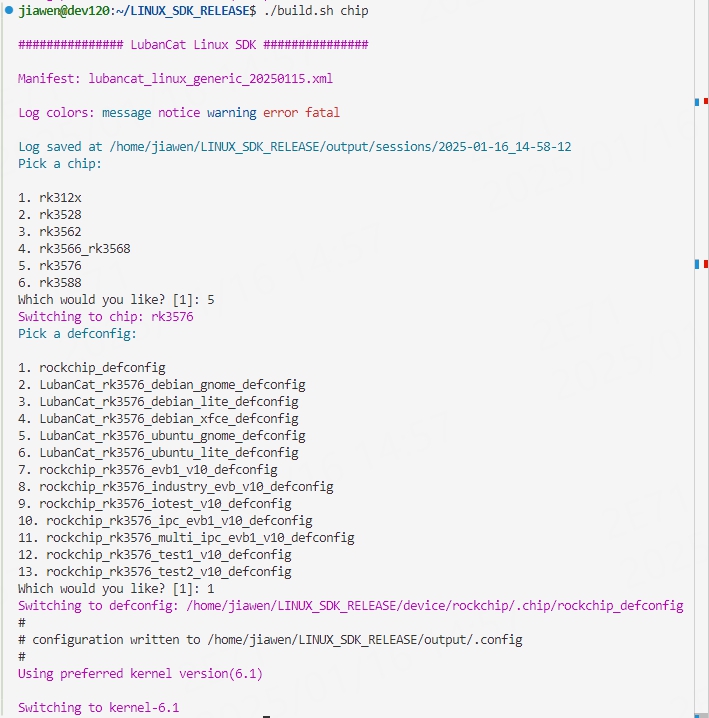Click 'Switching to kernel-6.1' line
This screenshot has width=709, height=718.
(x=98, y=708)
